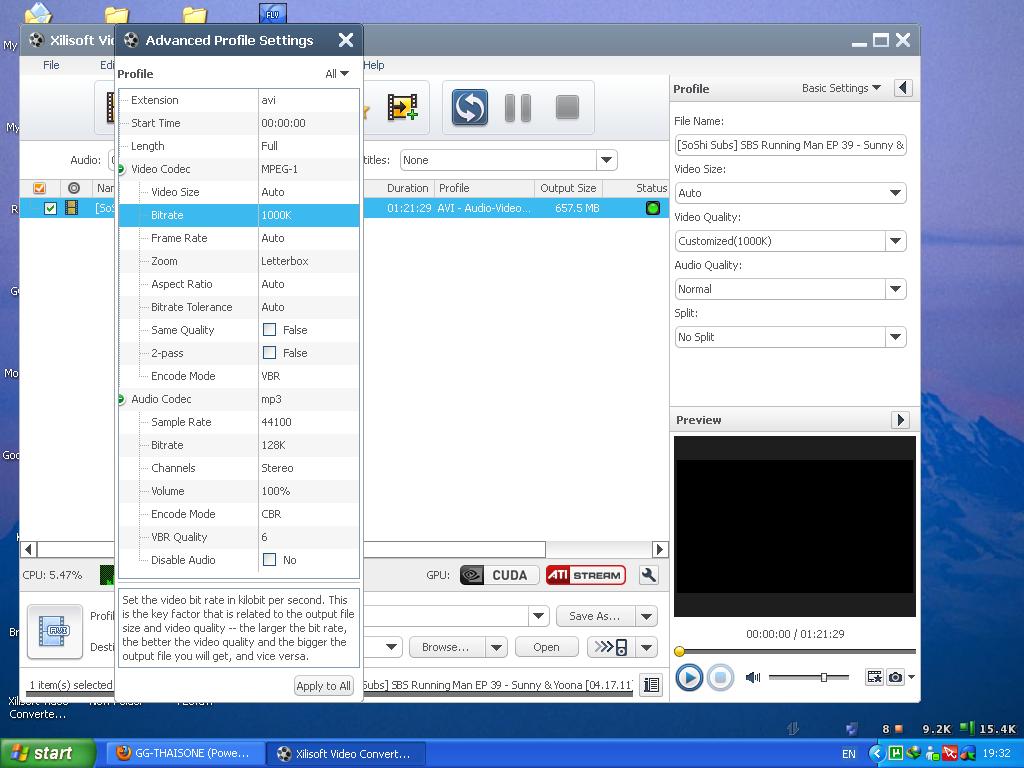Click the ATI Stream button

coord(585,575)
